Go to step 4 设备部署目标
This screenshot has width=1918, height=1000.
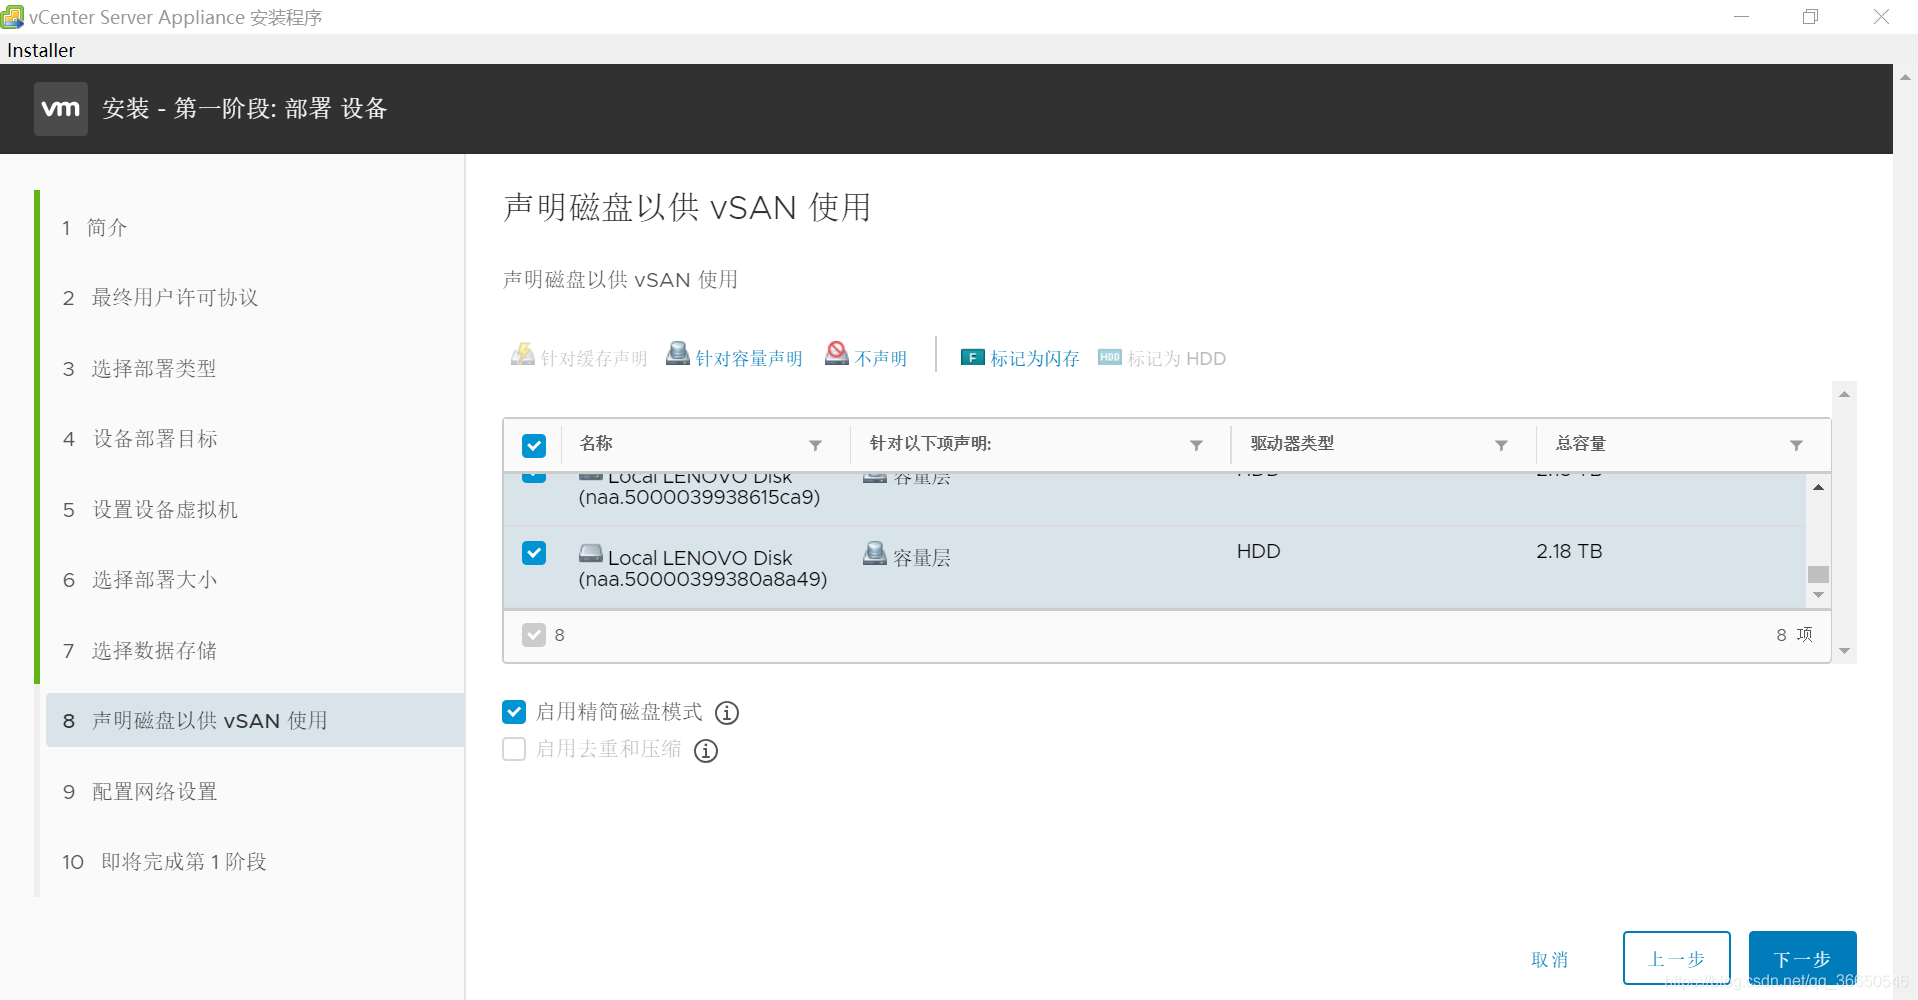coord(140,439)
